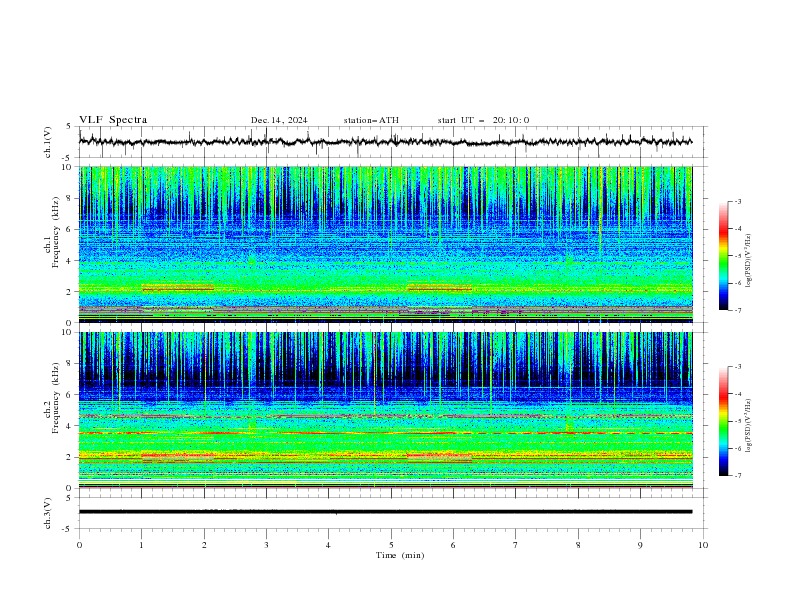Click the ch.1 voltage waveform trace
Image resolution: width=792 pixels, height=612 pixels.
385,142
